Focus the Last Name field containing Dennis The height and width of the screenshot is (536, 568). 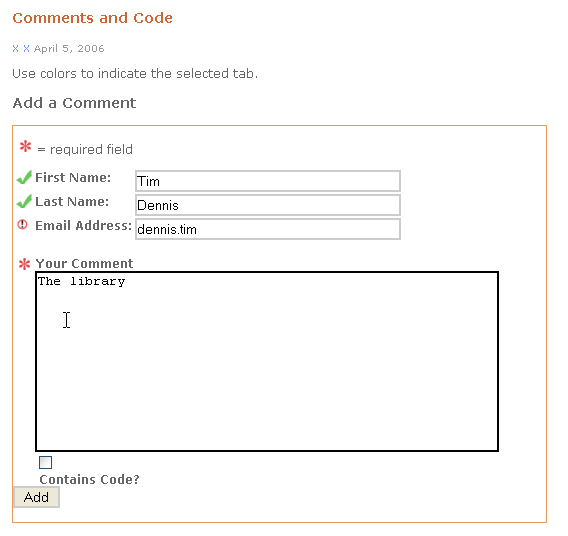point(268,205)
